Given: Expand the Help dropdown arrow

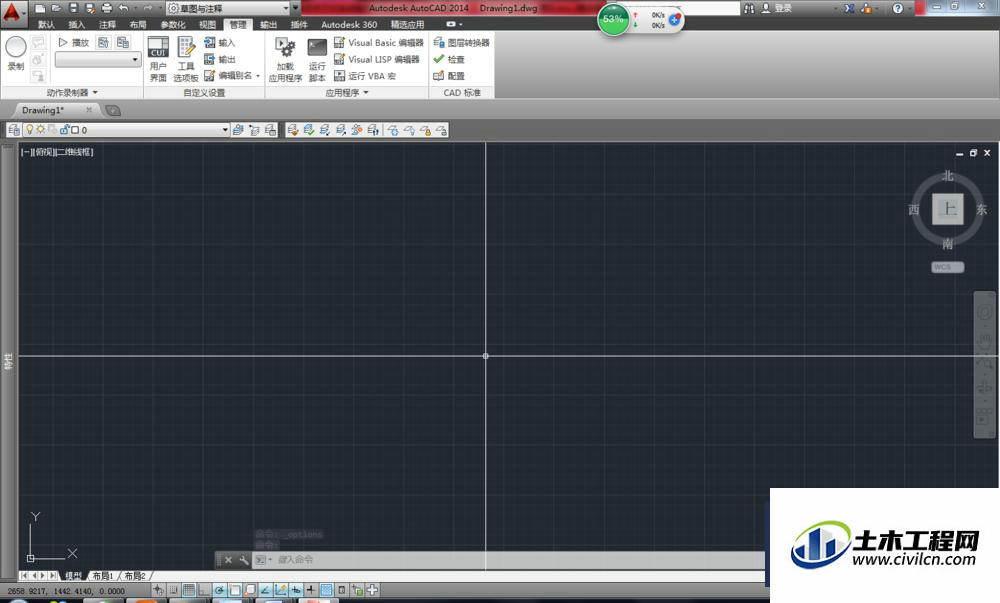Looking at the screenshot, I should click(x=909, y=8).
